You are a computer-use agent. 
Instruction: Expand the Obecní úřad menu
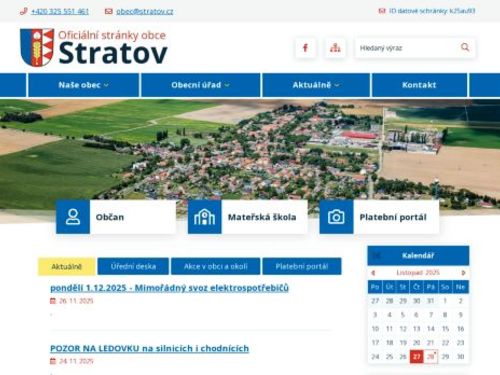point(200,85)
